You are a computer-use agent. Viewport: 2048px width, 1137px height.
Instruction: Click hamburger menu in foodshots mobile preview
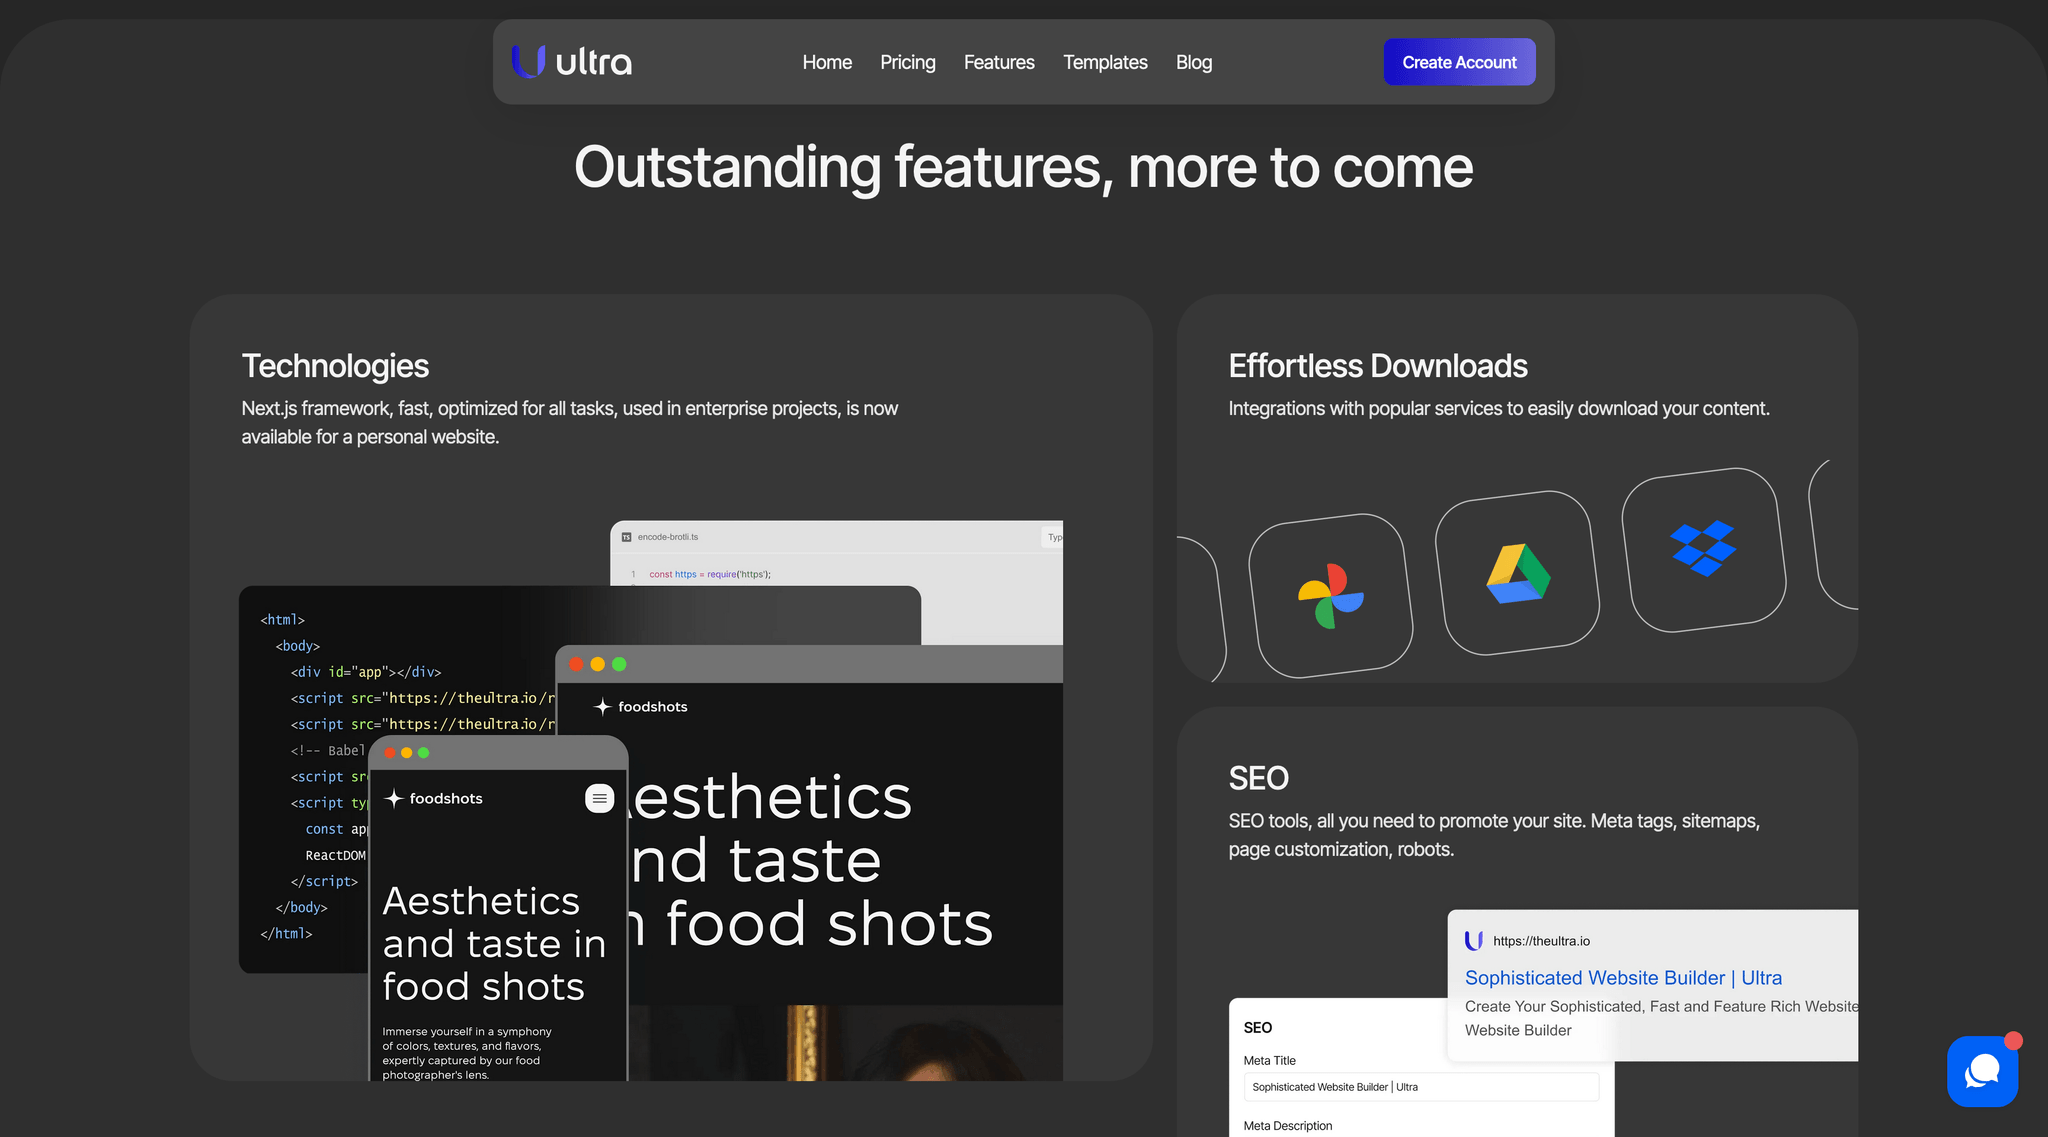(599, 798)
